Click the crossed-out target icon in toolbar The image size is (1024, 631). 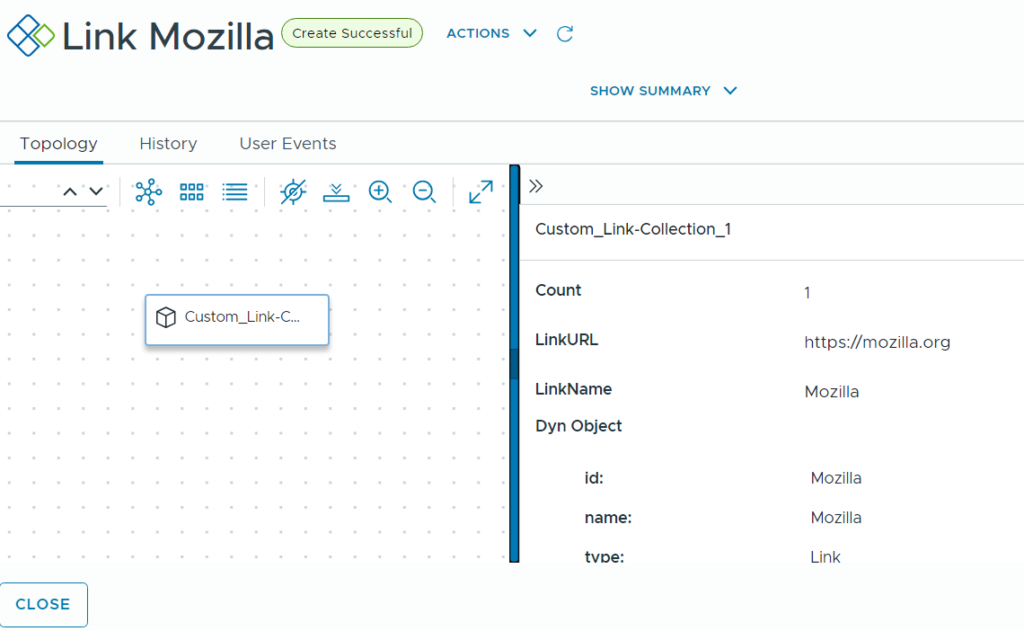pos(293,192)
